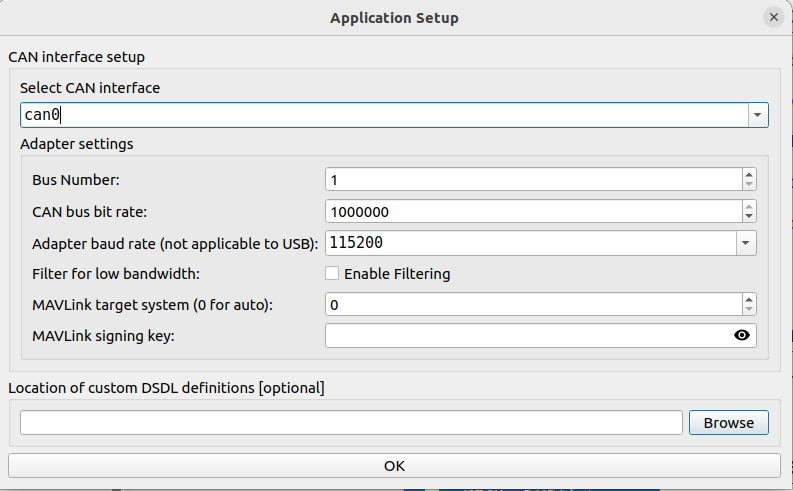This screenshot has height=491, width=793.
Task: Click the custom DSDL definitions path field
Action: coord(351,423)
